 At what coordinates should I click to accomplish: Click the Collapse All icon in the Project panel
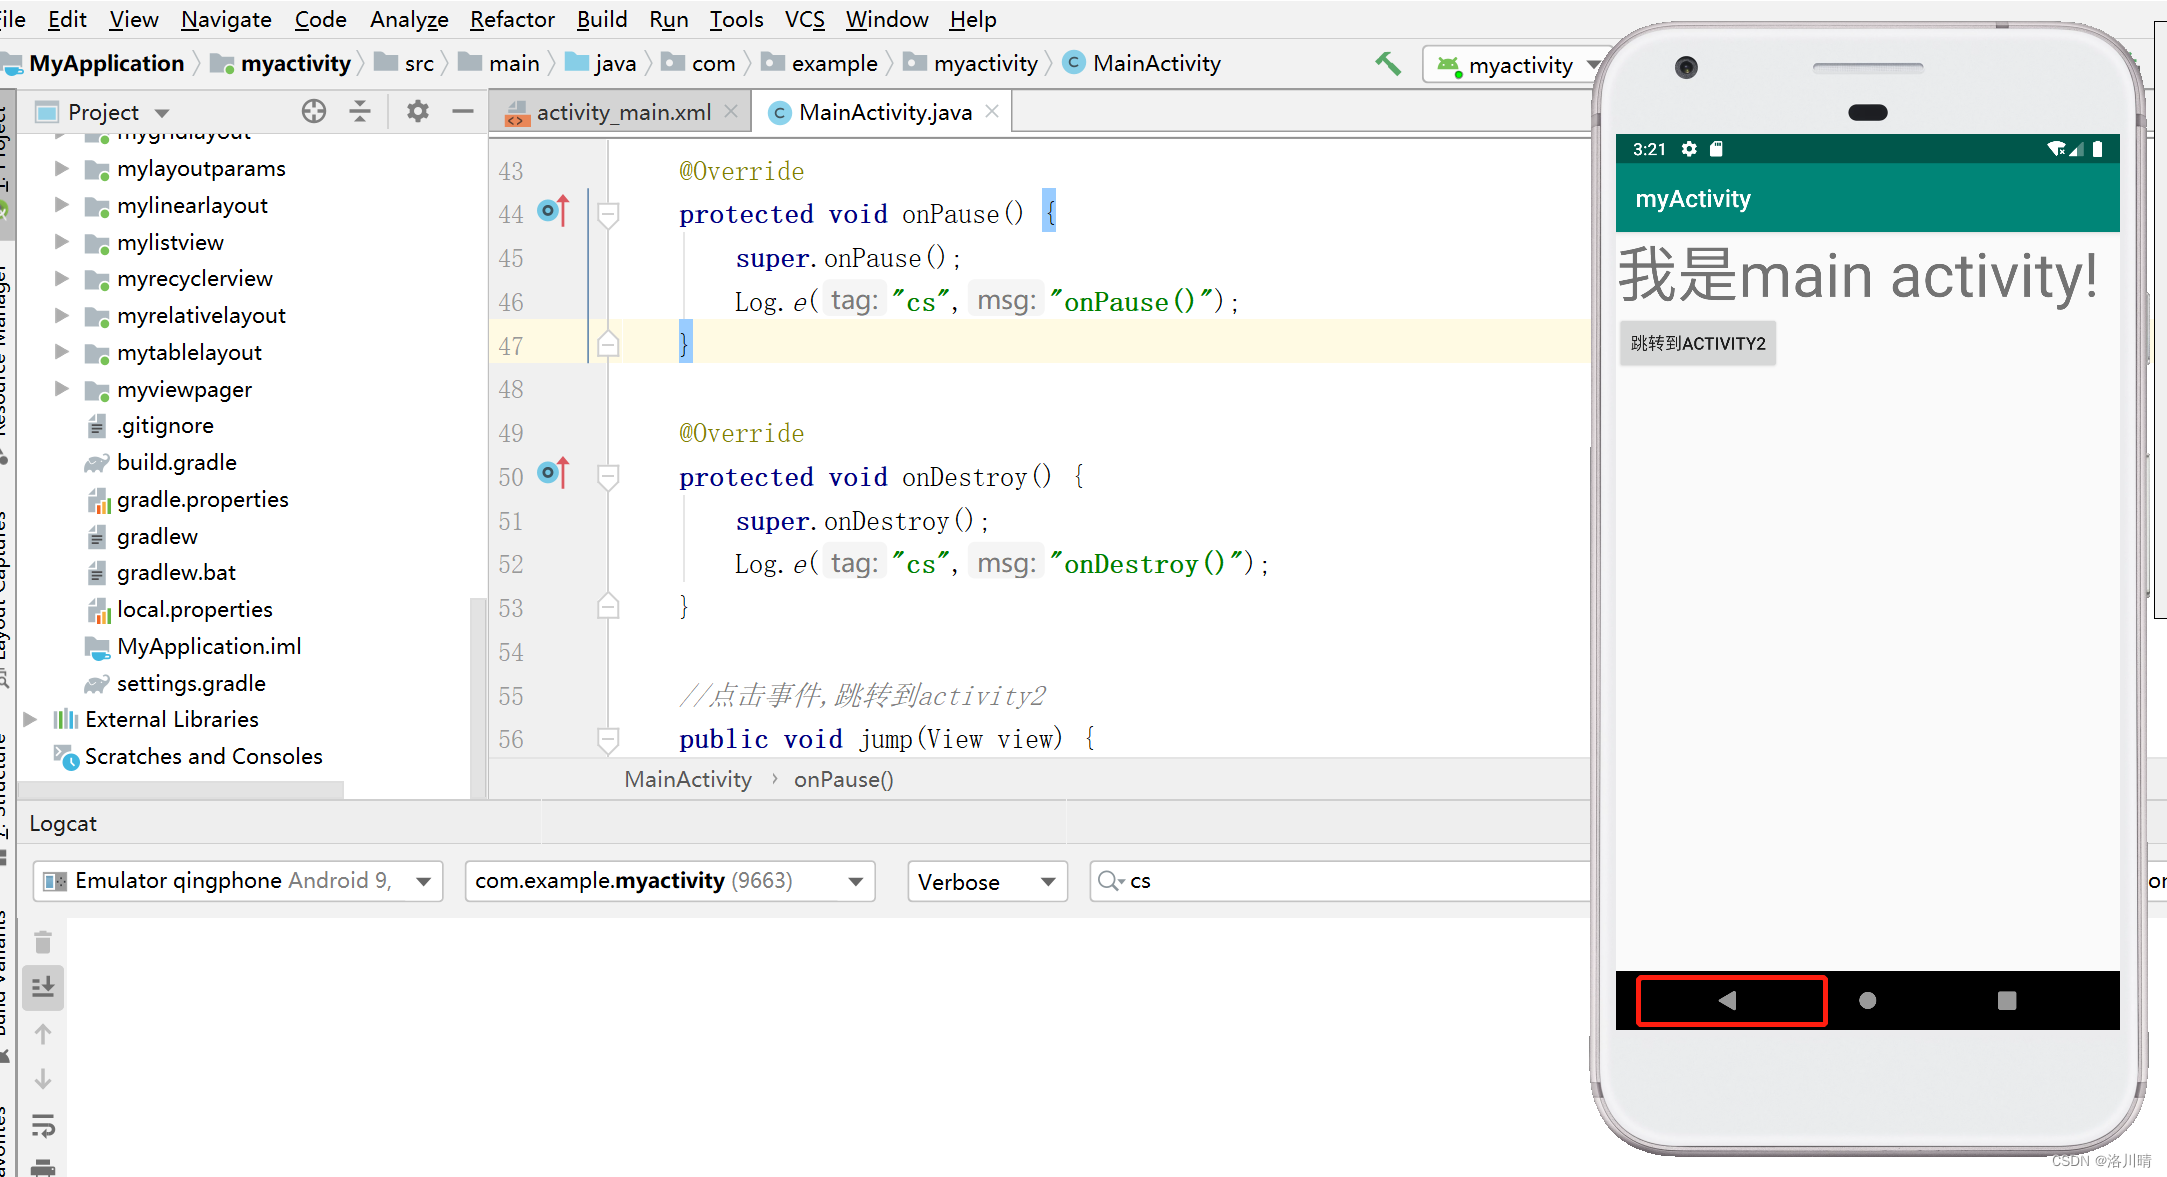pyautogui.click(x=360, y=111)
